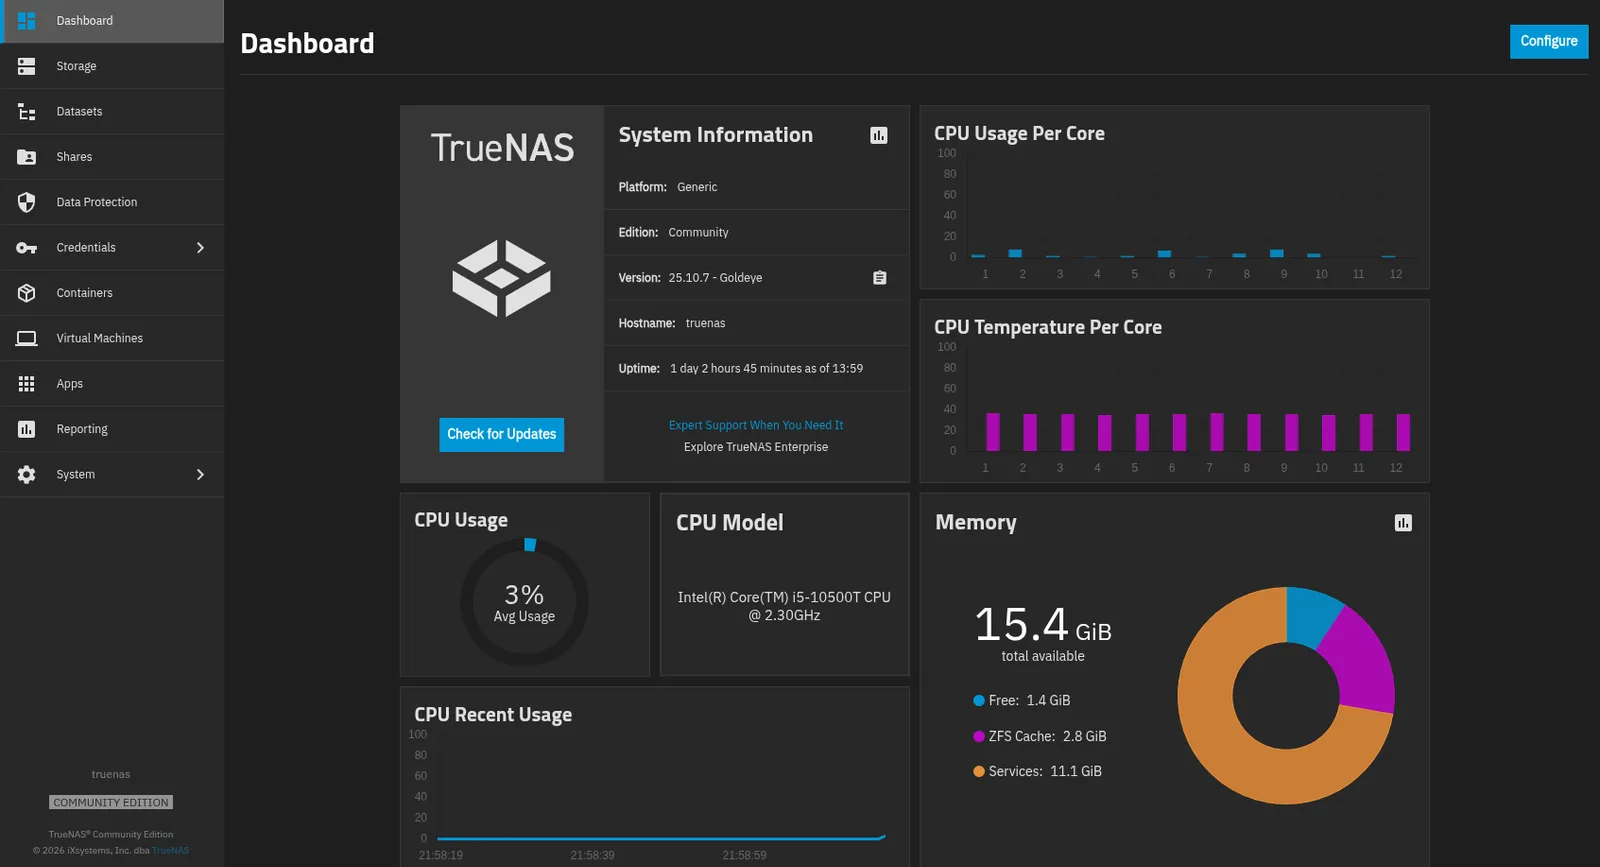
Task: Click the Hostname truenas value
Action: tap(706, 324)
